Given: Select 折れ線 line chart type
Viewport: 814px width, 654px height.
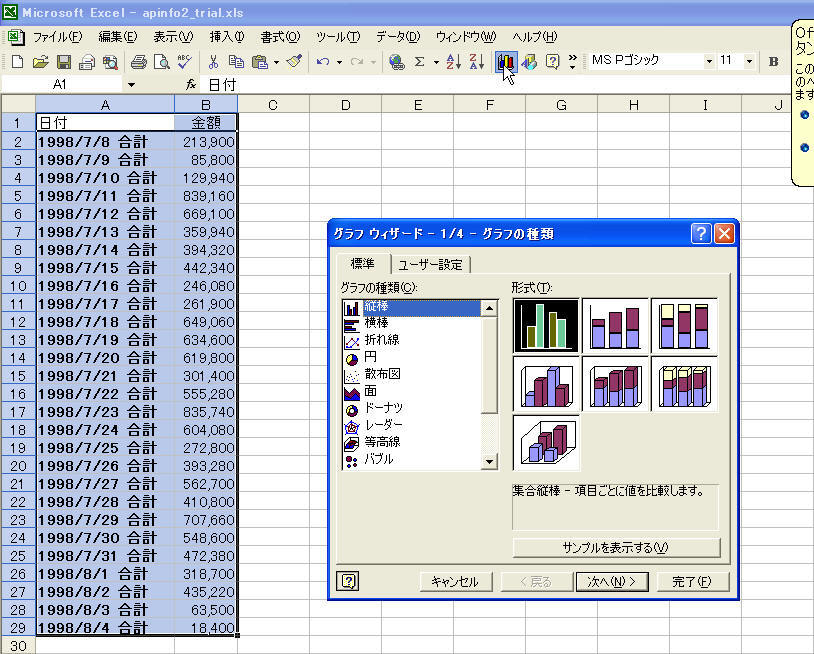Looking at the screenshot, I should (x=381, y=340).
